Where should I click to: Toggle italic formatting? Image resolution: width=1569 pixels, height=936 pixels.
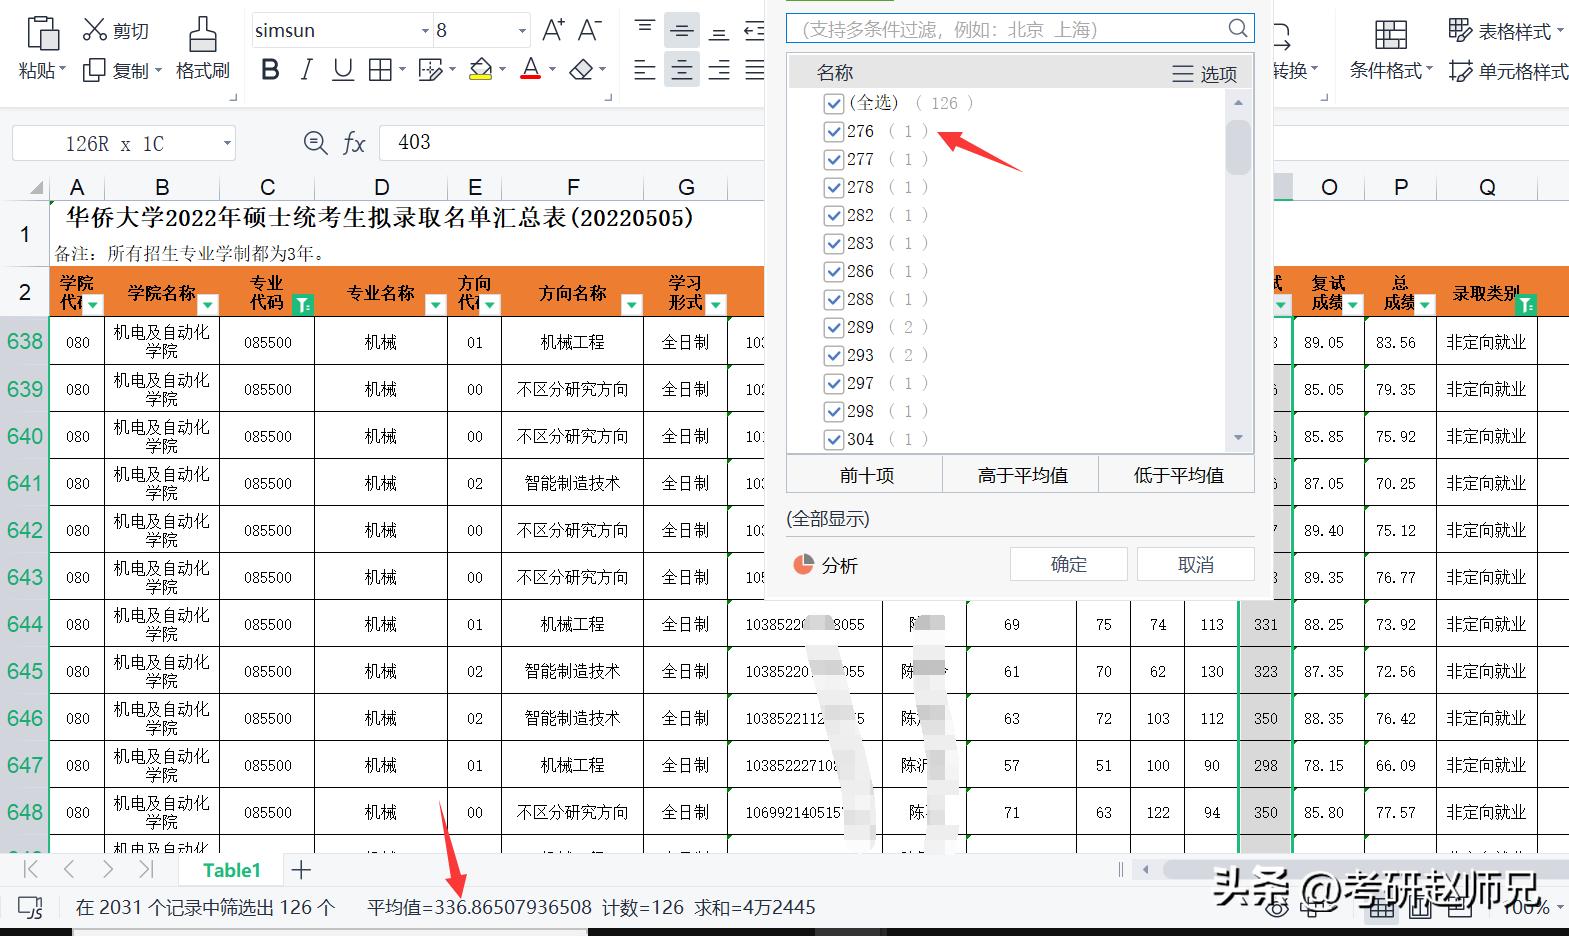pyautogui.click(x=307, y=70)
